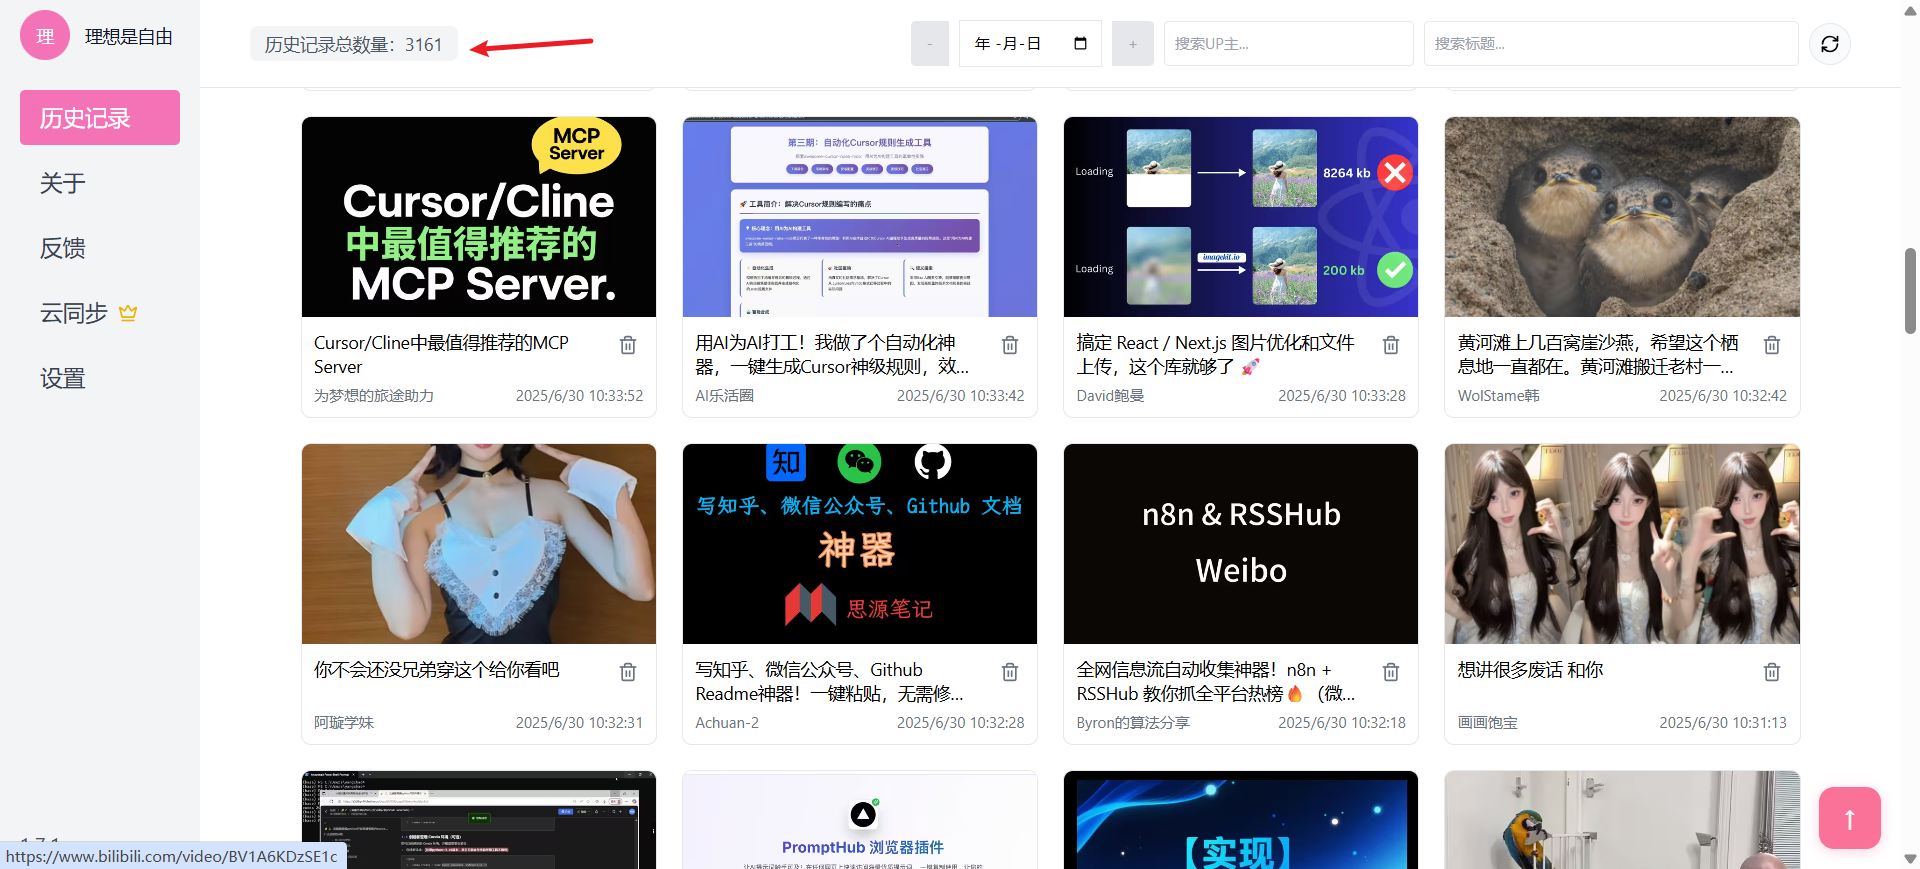This screenshot has height=869, width=1920.
Task: Click the crown icon beside 云同步
Action: (128, 313)
